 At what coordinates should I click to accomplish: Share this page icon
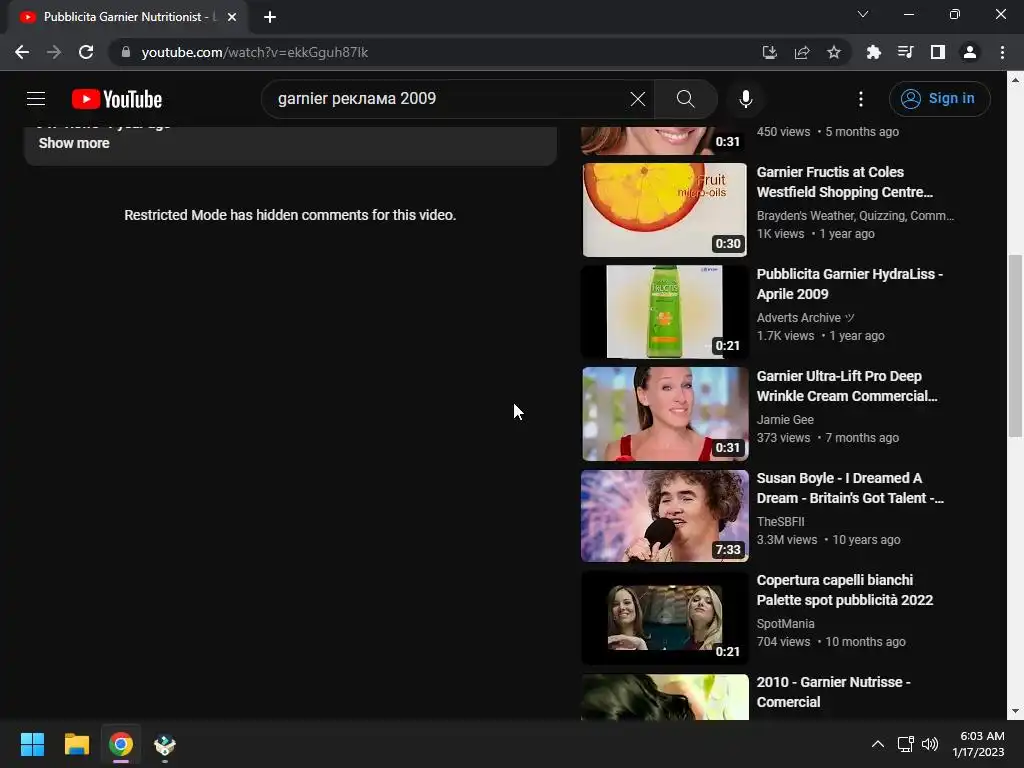801,52
